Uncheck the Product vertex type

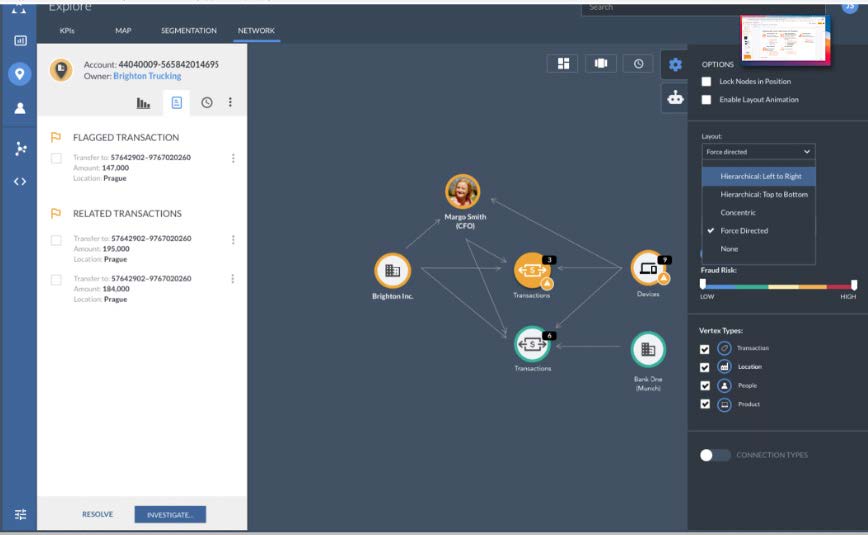[x=705, y=404]
